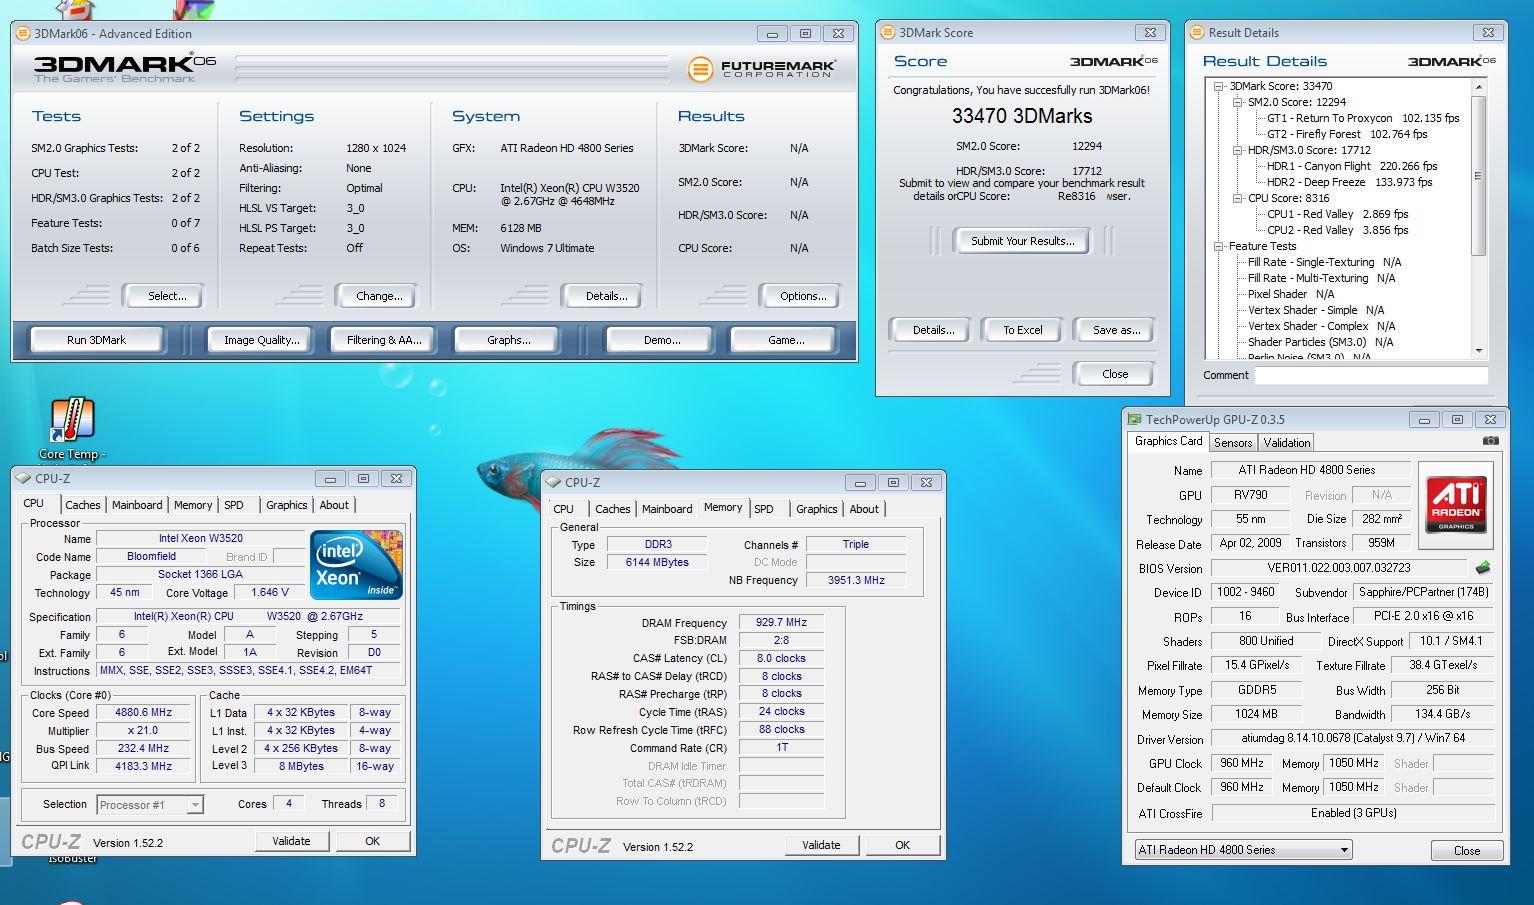Click the Comment input field
The image size is (1534, 905).
tap(1371, 375)
